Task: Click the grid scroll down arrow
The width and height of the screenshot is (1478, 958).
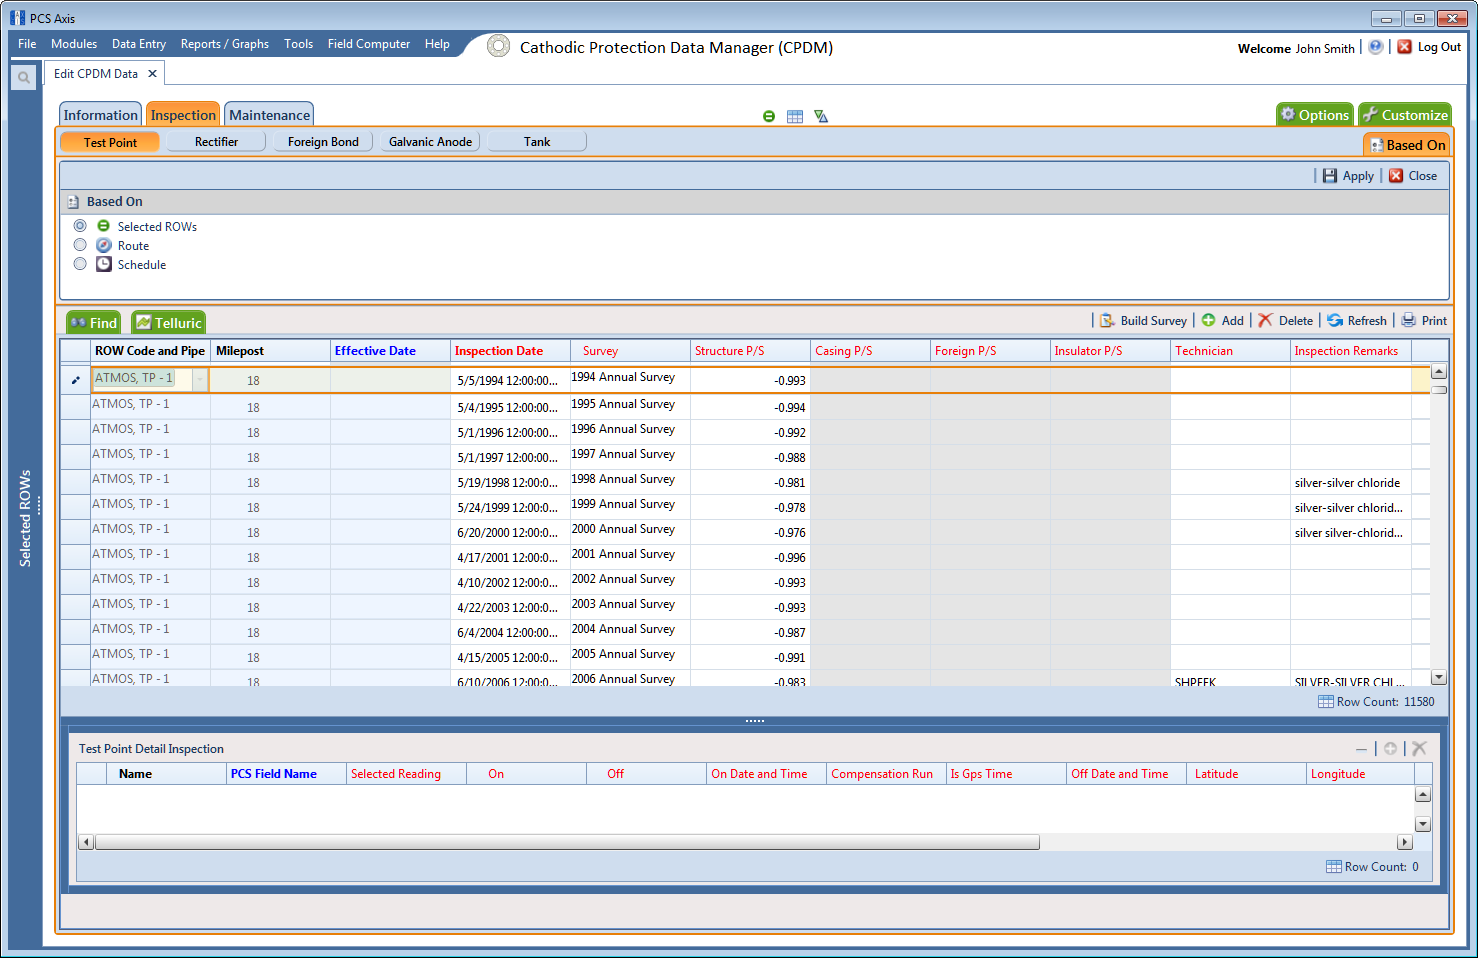Action: (1439, 677)
